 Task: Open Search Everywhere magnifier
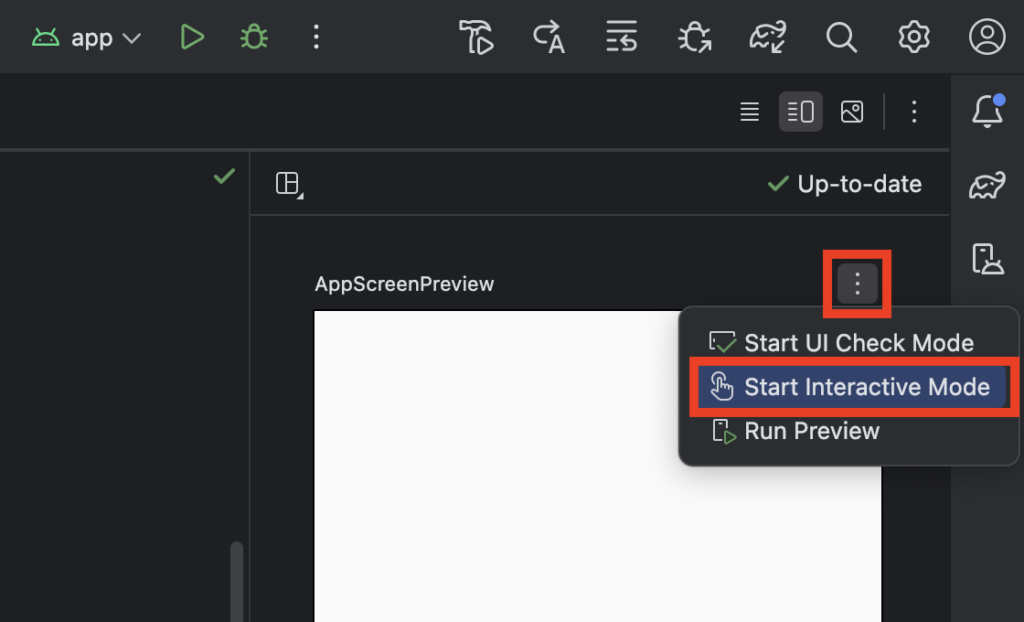coord(841,38)
